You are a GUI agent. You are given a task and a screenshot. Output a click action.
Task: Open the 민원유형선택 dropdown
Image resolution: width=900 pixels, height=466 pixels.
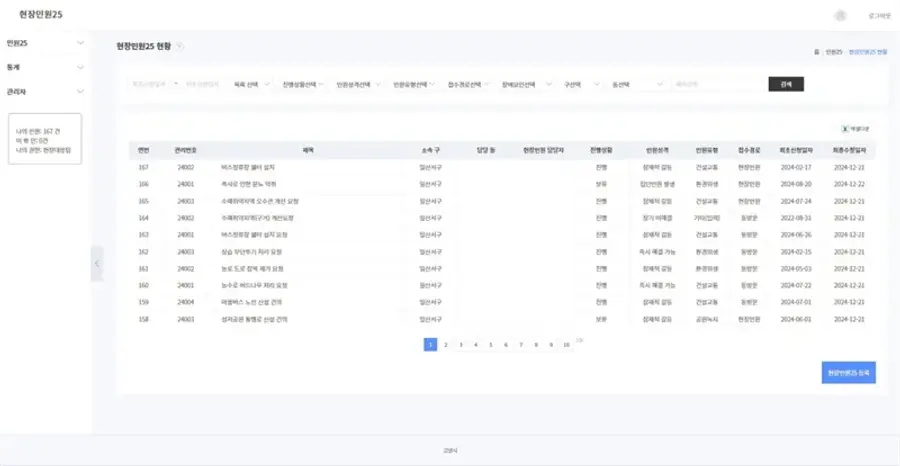[x=414, y=84]
